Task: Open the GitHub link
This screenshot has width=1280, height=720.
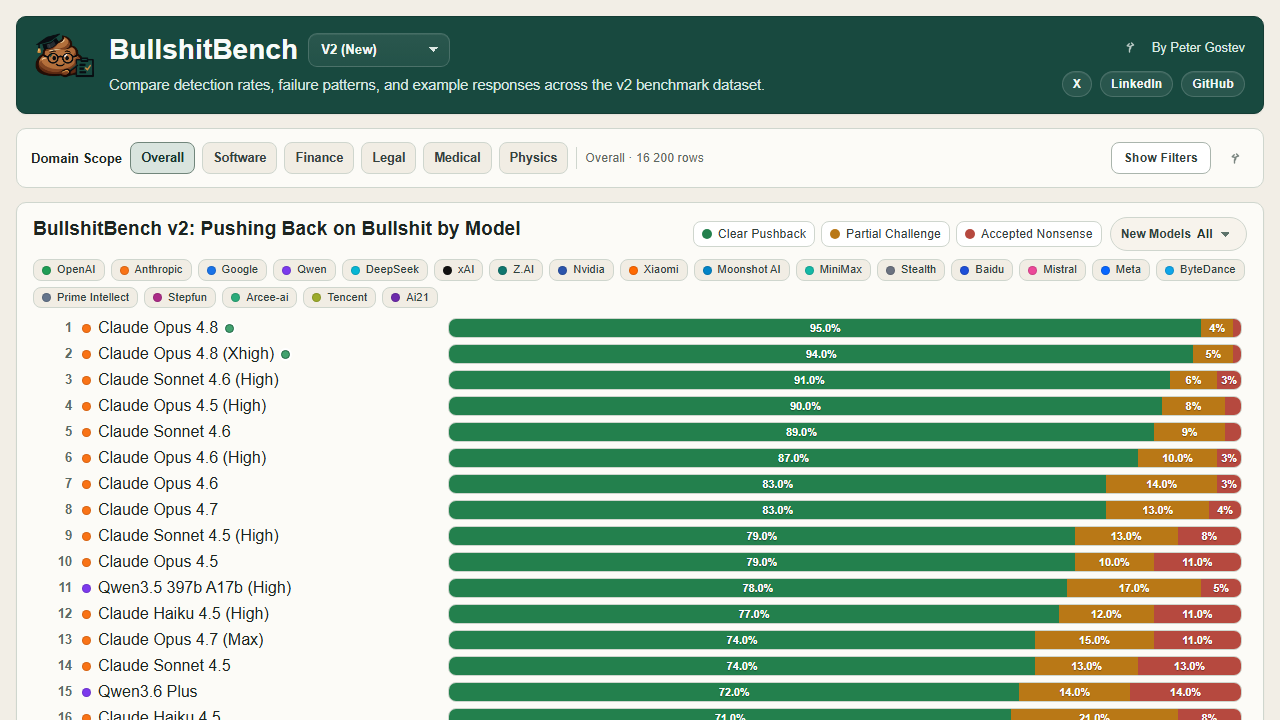Action: click(x=1213, y=84)
